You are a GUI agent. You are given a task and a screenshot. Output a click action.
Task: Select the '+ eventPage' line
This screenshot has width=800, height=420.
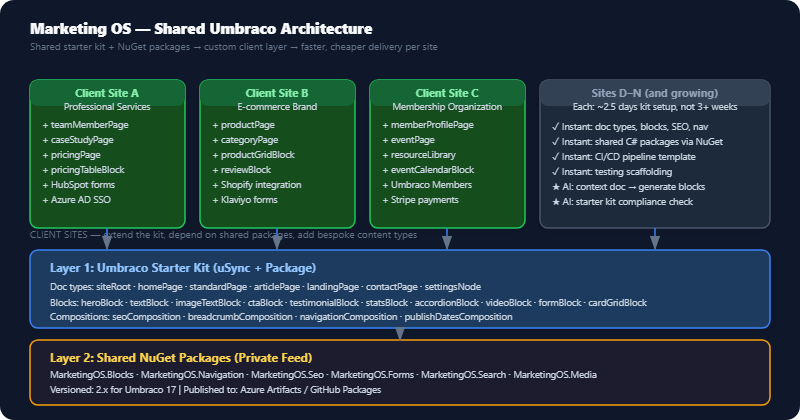point(409,140)
